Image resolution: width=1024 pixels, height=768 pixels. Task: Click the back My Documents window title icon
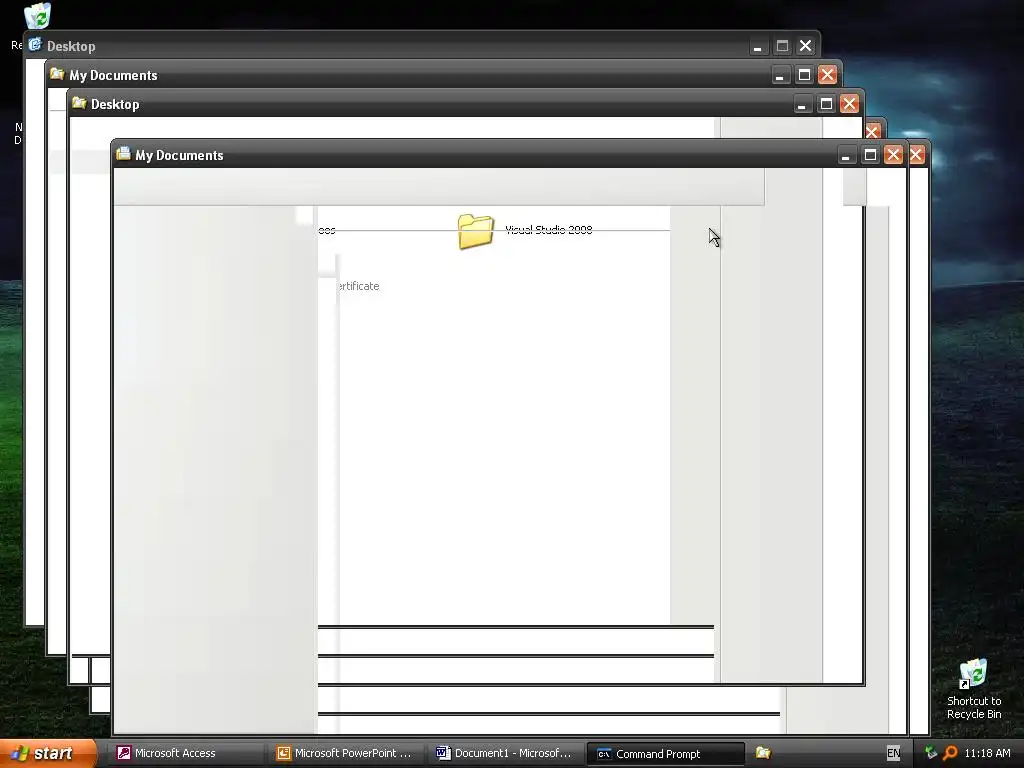click(57, 74)
